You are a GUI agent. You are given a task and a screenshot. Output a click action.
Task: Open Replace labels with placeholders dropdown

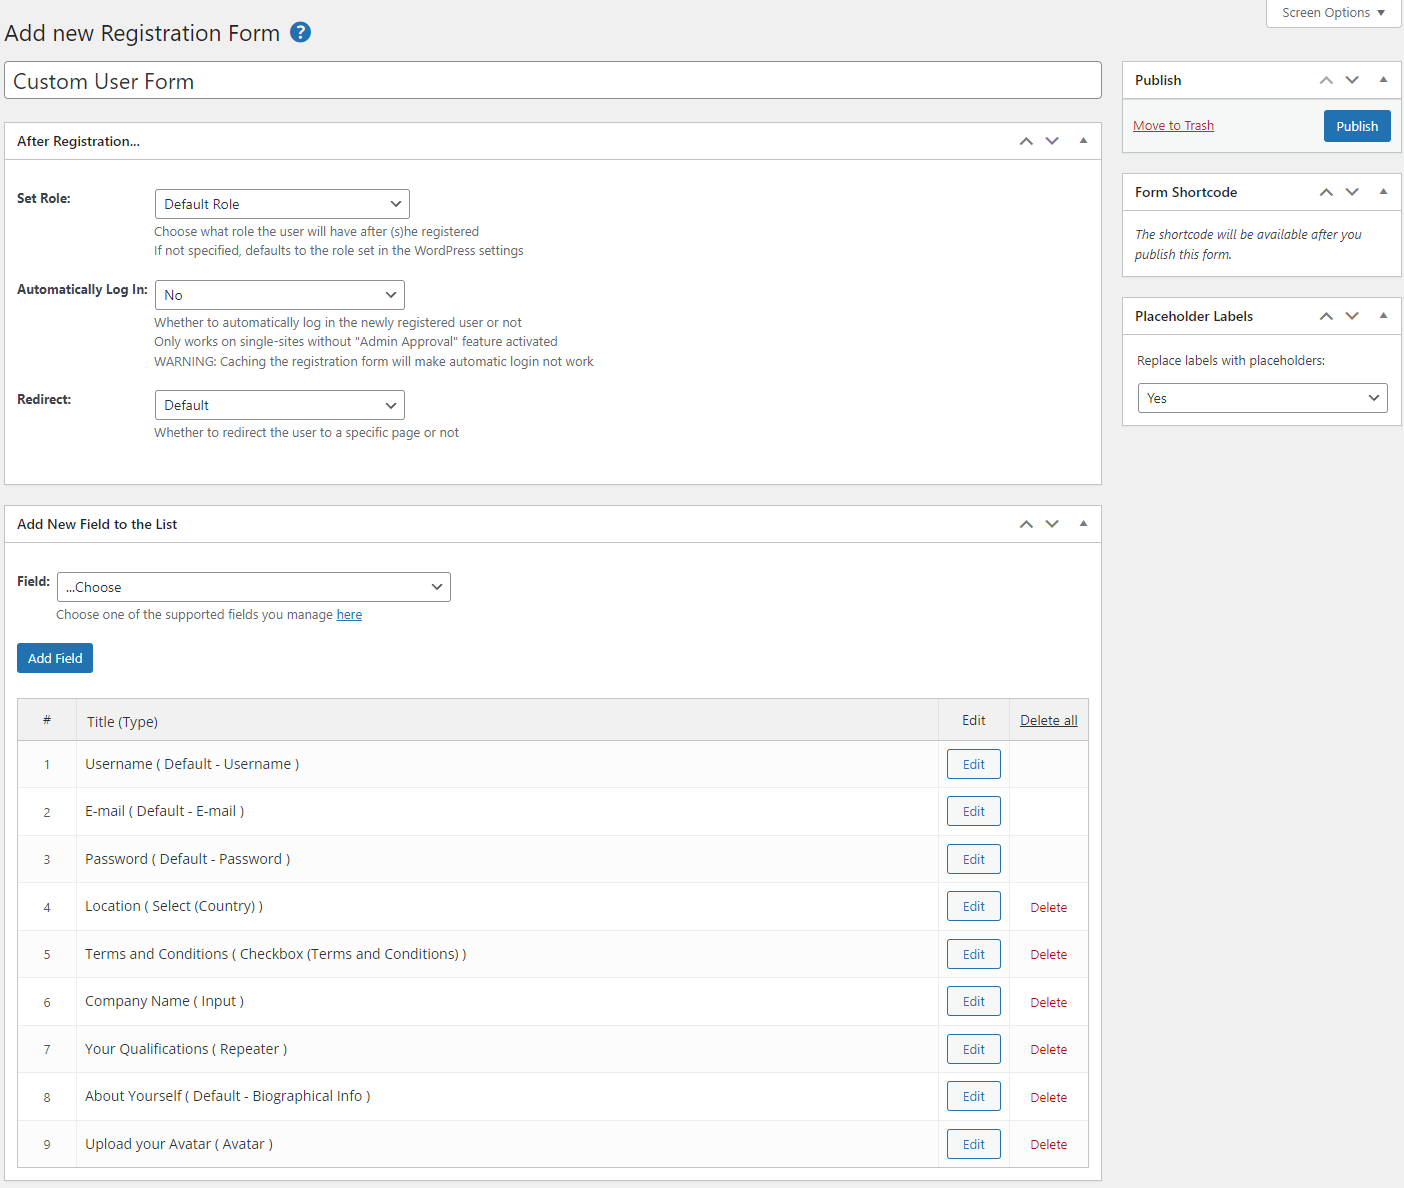(1263, 398)
